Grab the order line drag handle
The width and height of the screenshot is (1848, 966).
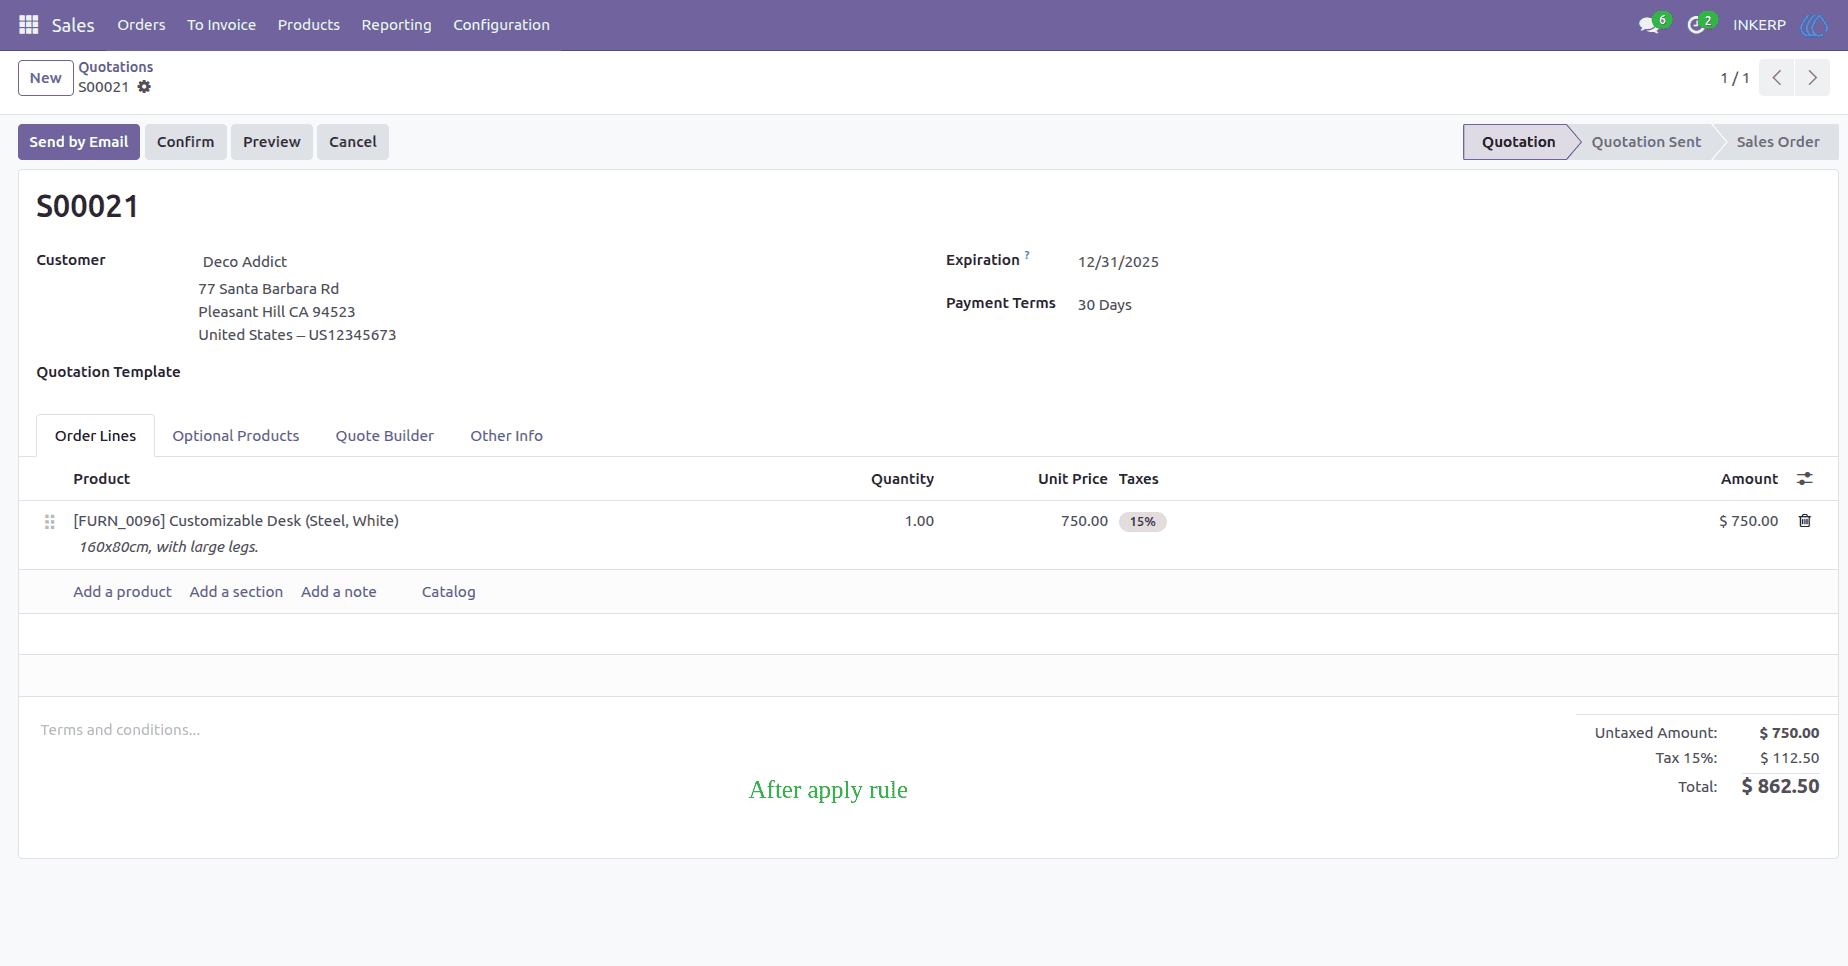click(x=50, y=522)
